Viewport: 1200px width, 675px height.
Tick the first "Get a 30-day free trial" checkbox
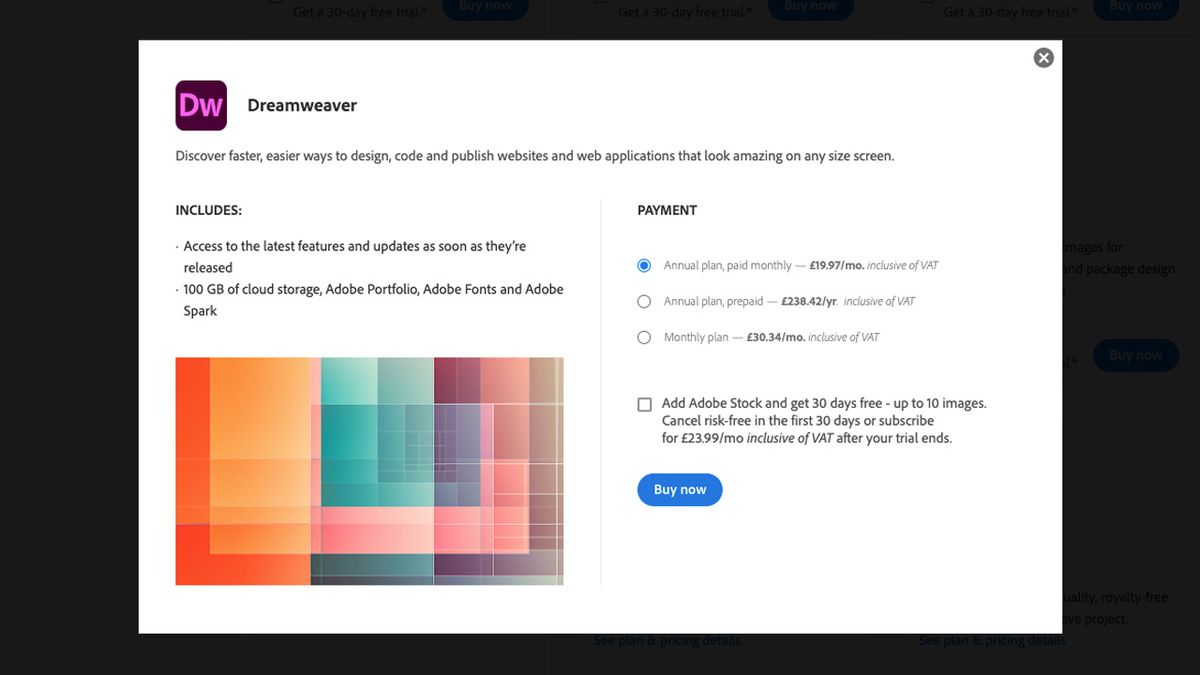click(x=275, y=3)
